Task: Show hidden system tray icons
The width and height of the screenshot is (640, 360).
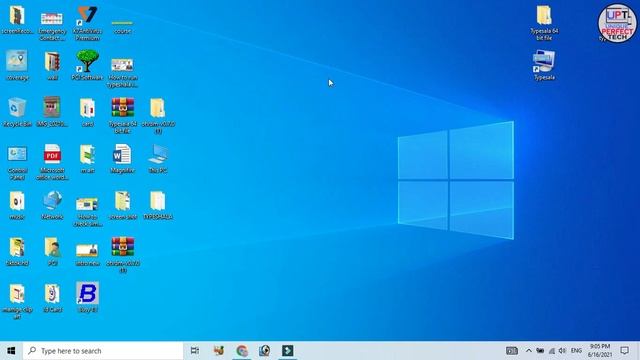Action: point(528,351)
